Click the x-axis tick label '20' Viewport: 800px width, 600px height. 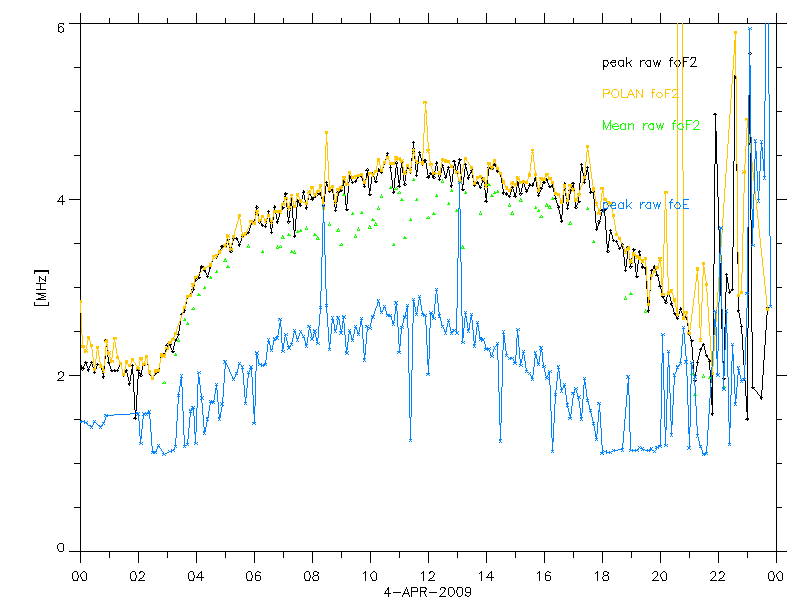click(x=660, y=577)
